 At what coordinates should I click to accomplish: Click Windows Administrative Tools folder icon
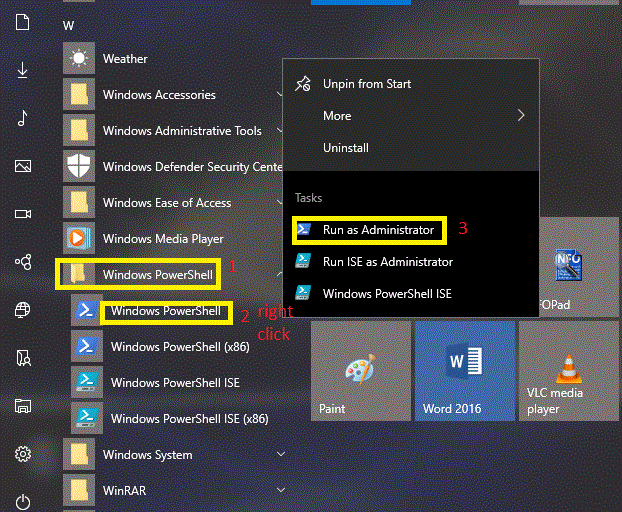79,130
